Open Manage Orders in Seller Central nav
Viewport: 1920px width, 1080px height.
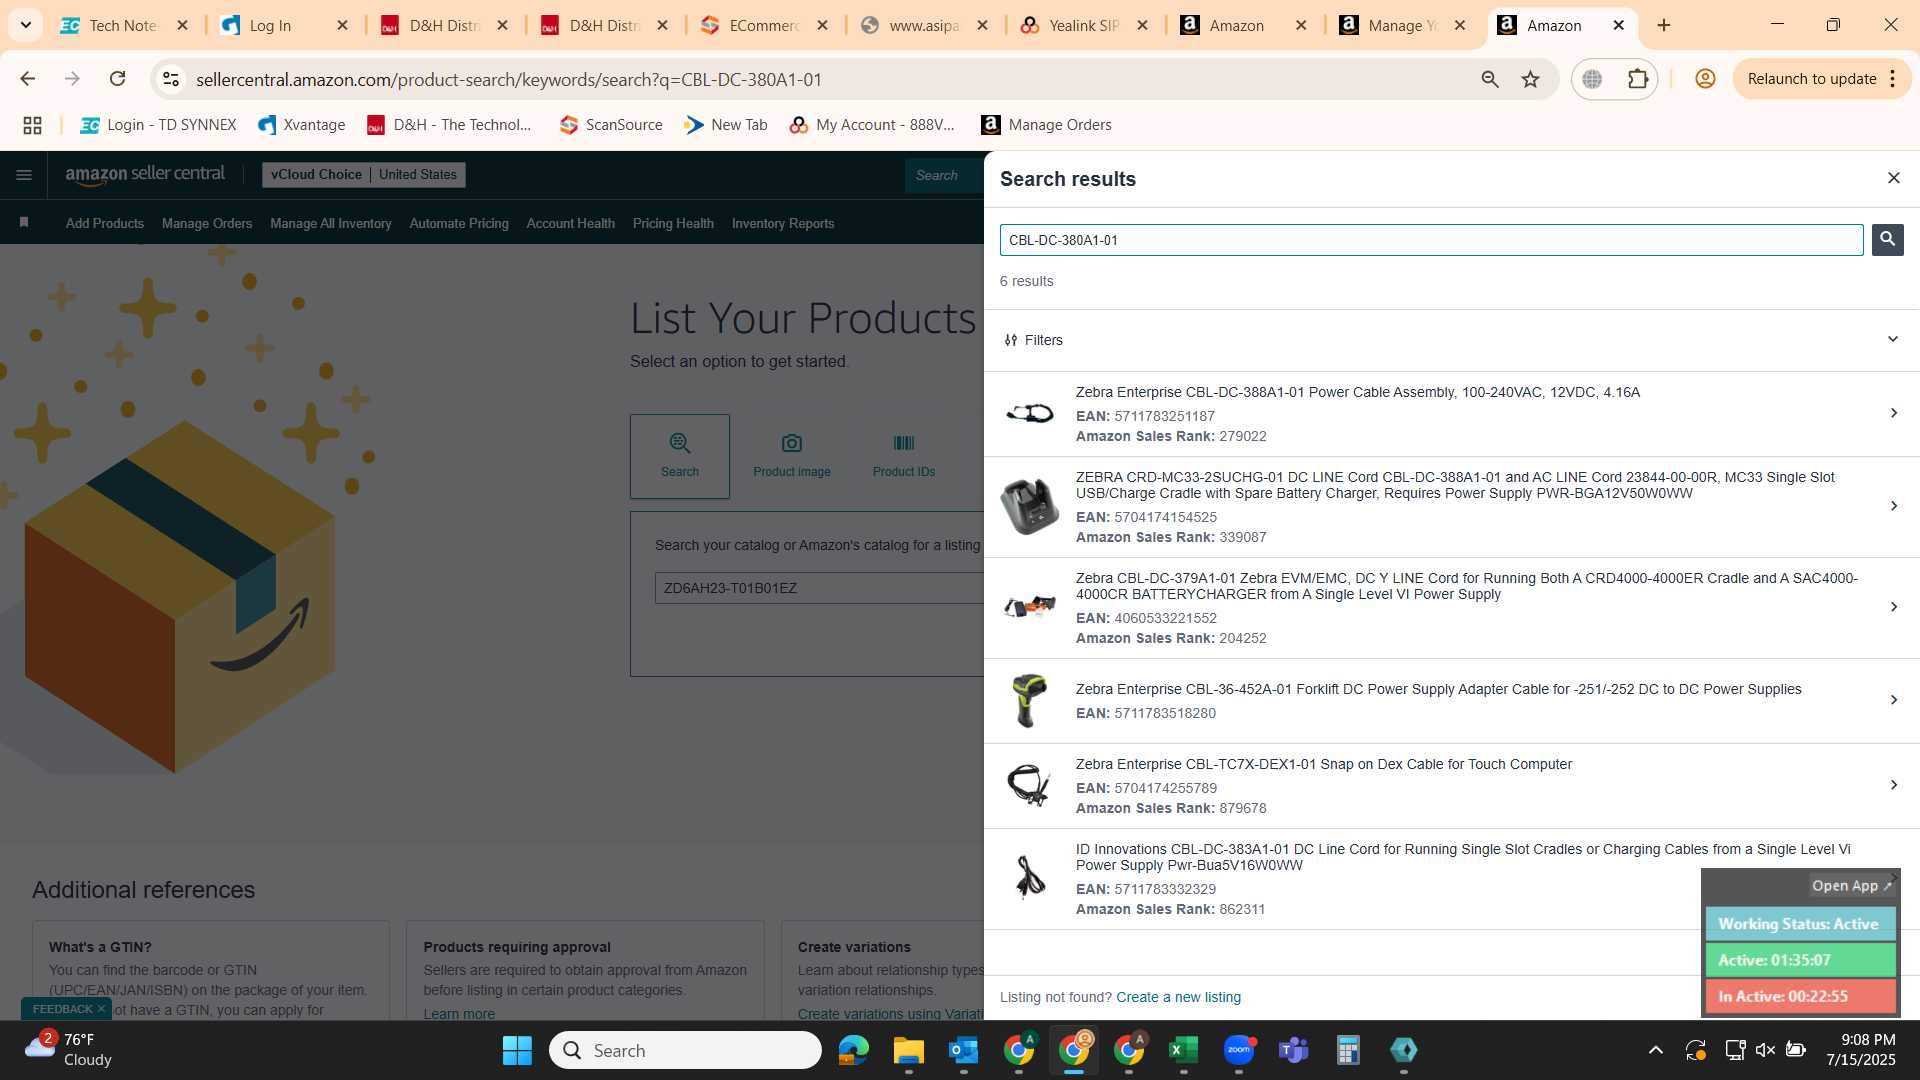207,223
